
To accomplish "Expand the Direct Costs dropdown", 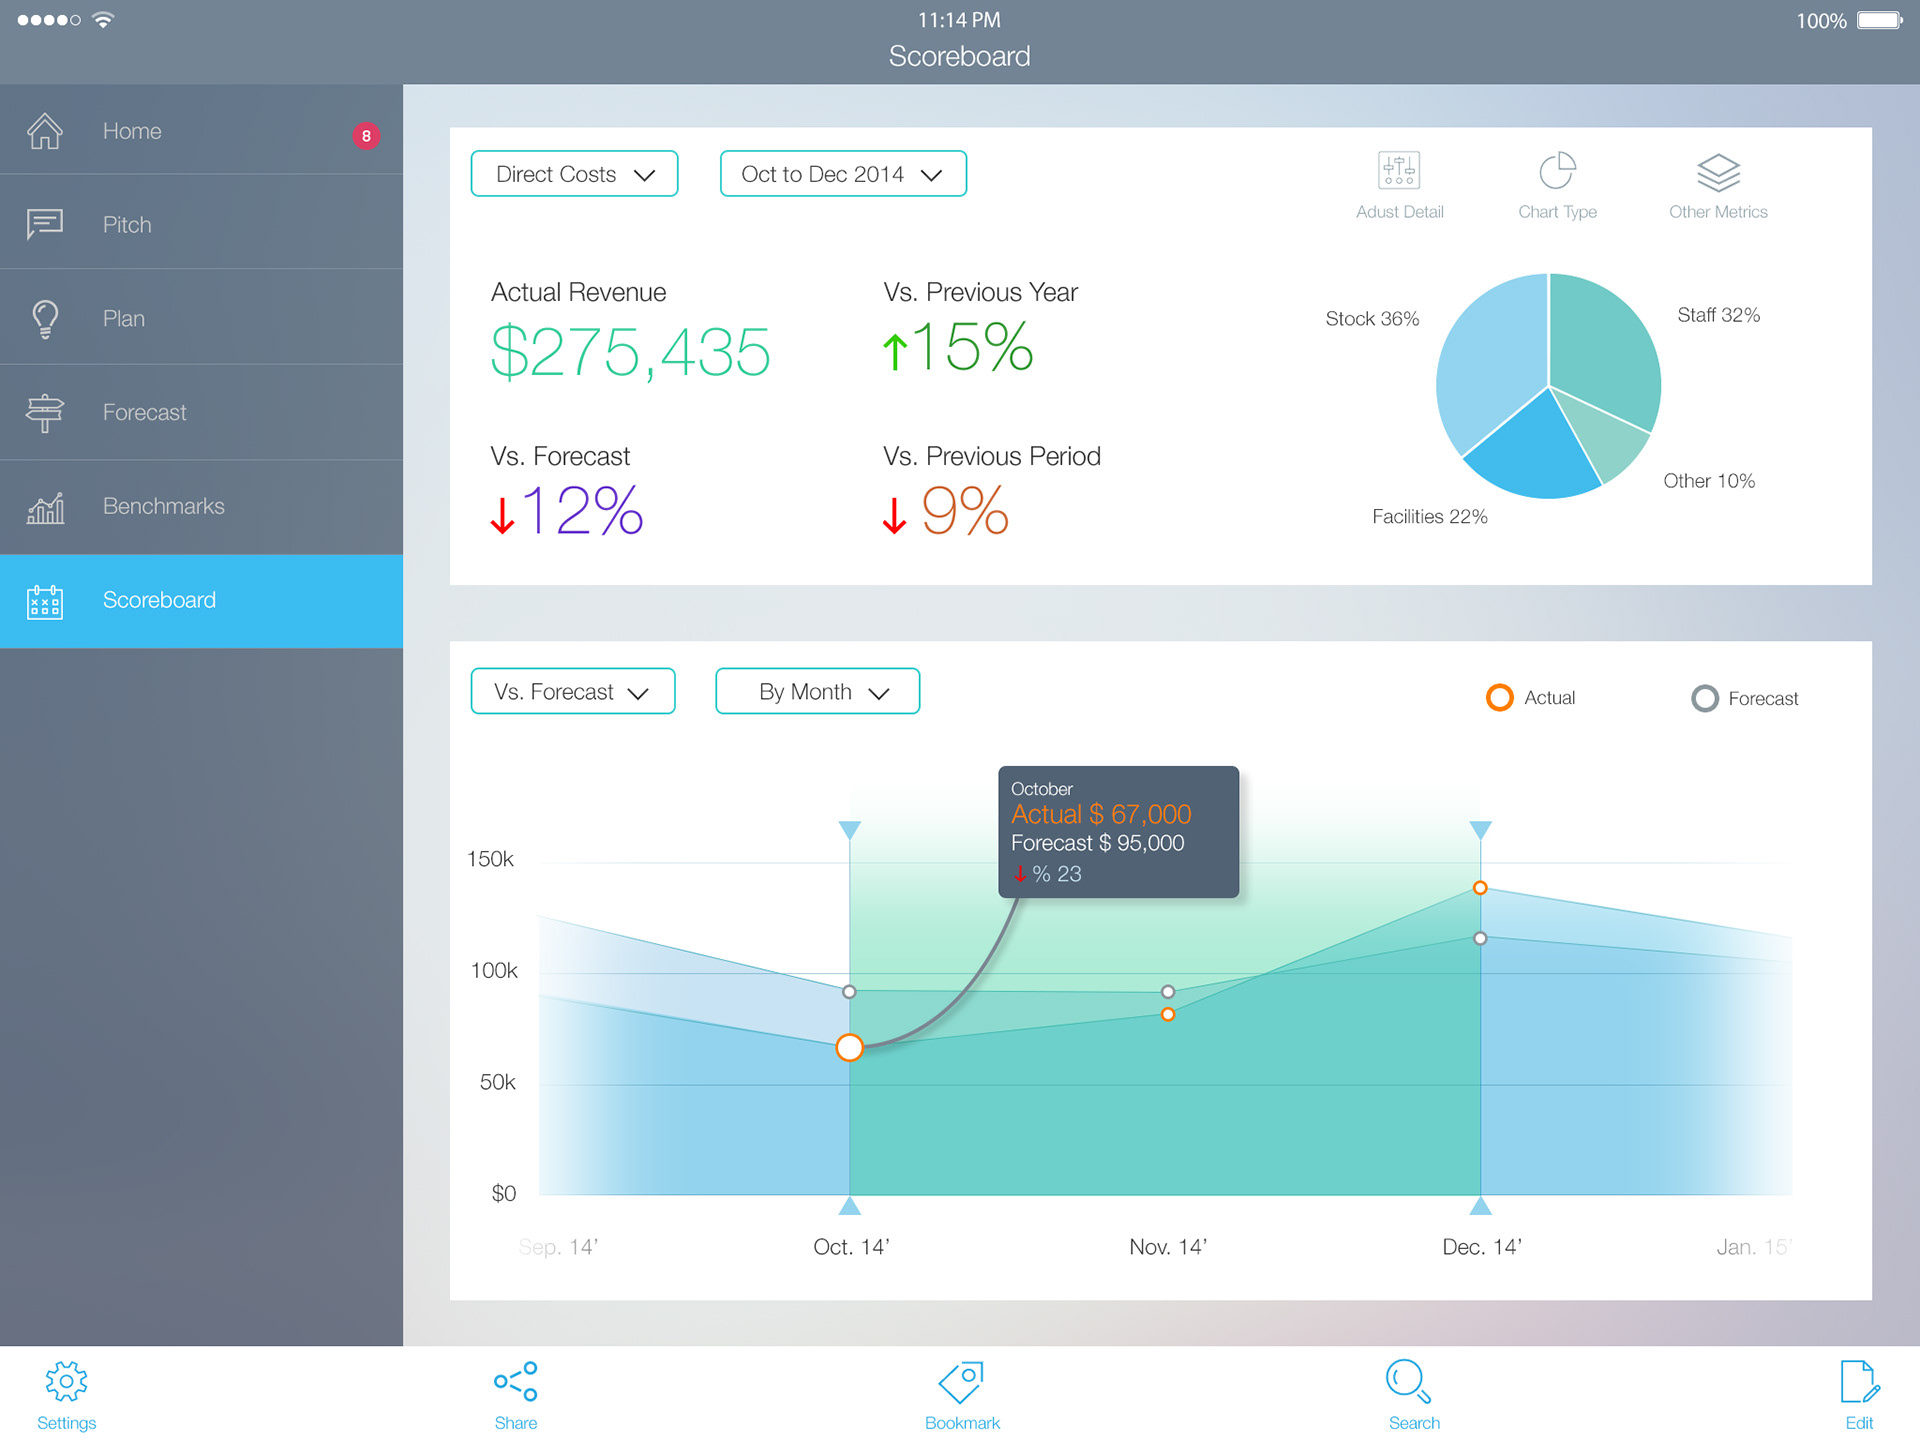I will (574, 174).
